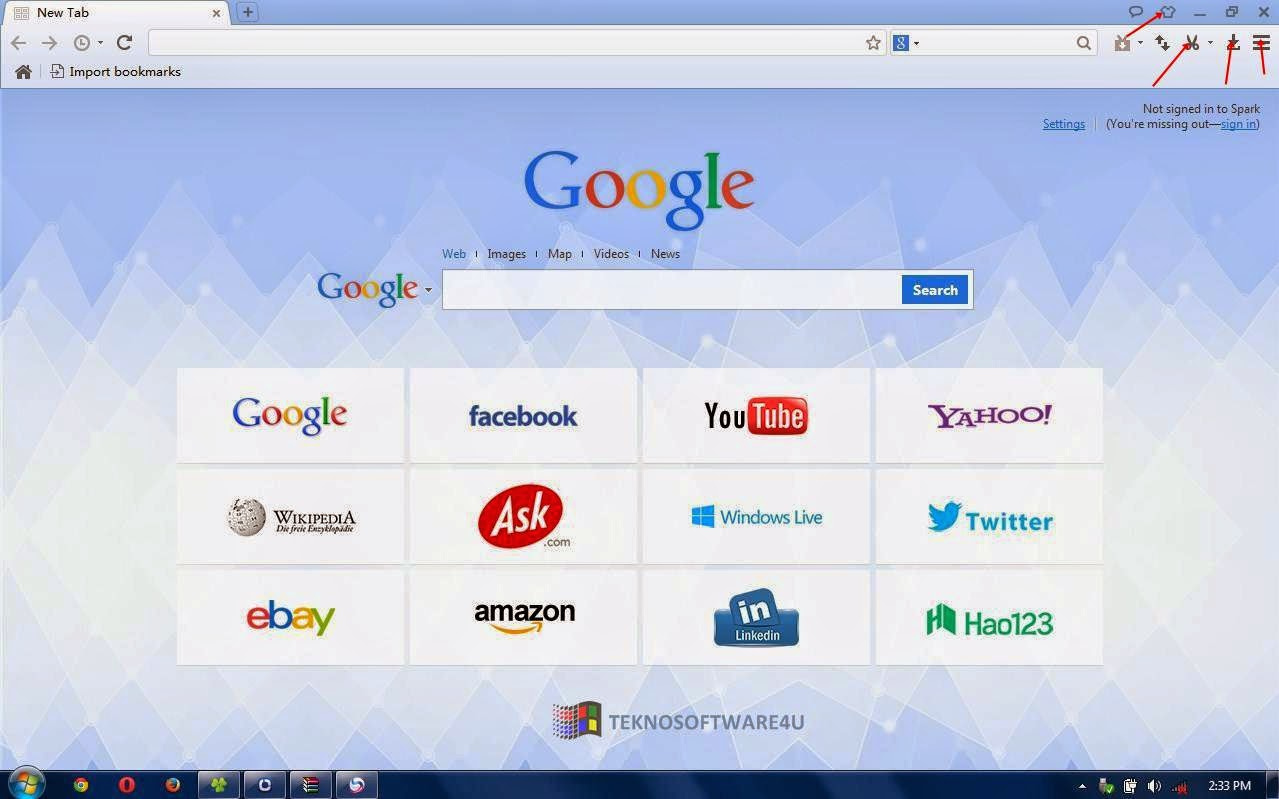The height and width of the screenshot is (799, 1279).
Task: Open the Yahoo! speed dial tile
Action: [x=989, y=415]
